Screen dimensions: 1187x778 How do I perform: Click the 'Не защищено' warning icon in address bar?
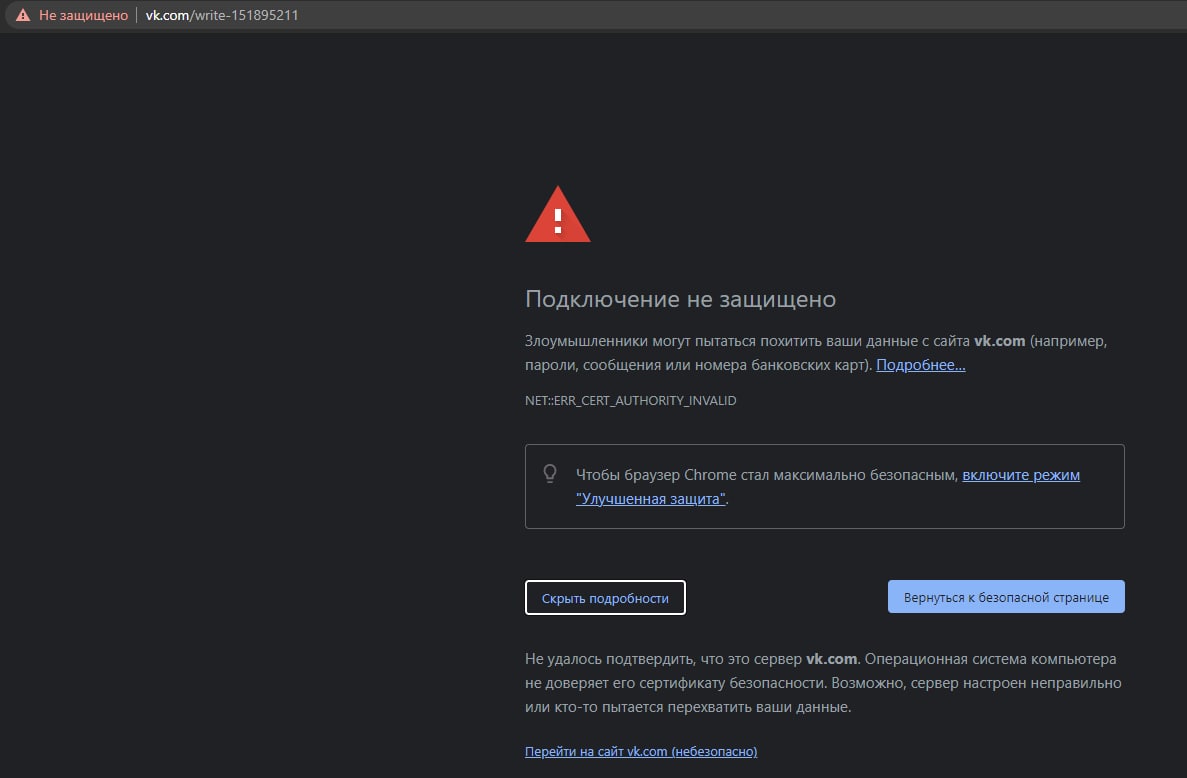[23, 15]
